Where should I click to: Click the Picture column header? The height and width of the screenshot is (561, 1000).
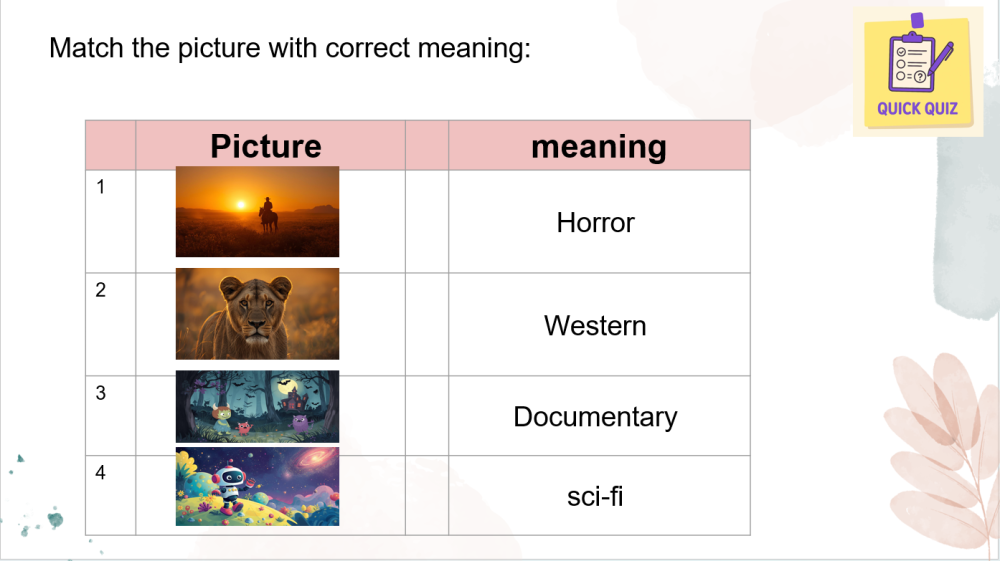point(266,146)
